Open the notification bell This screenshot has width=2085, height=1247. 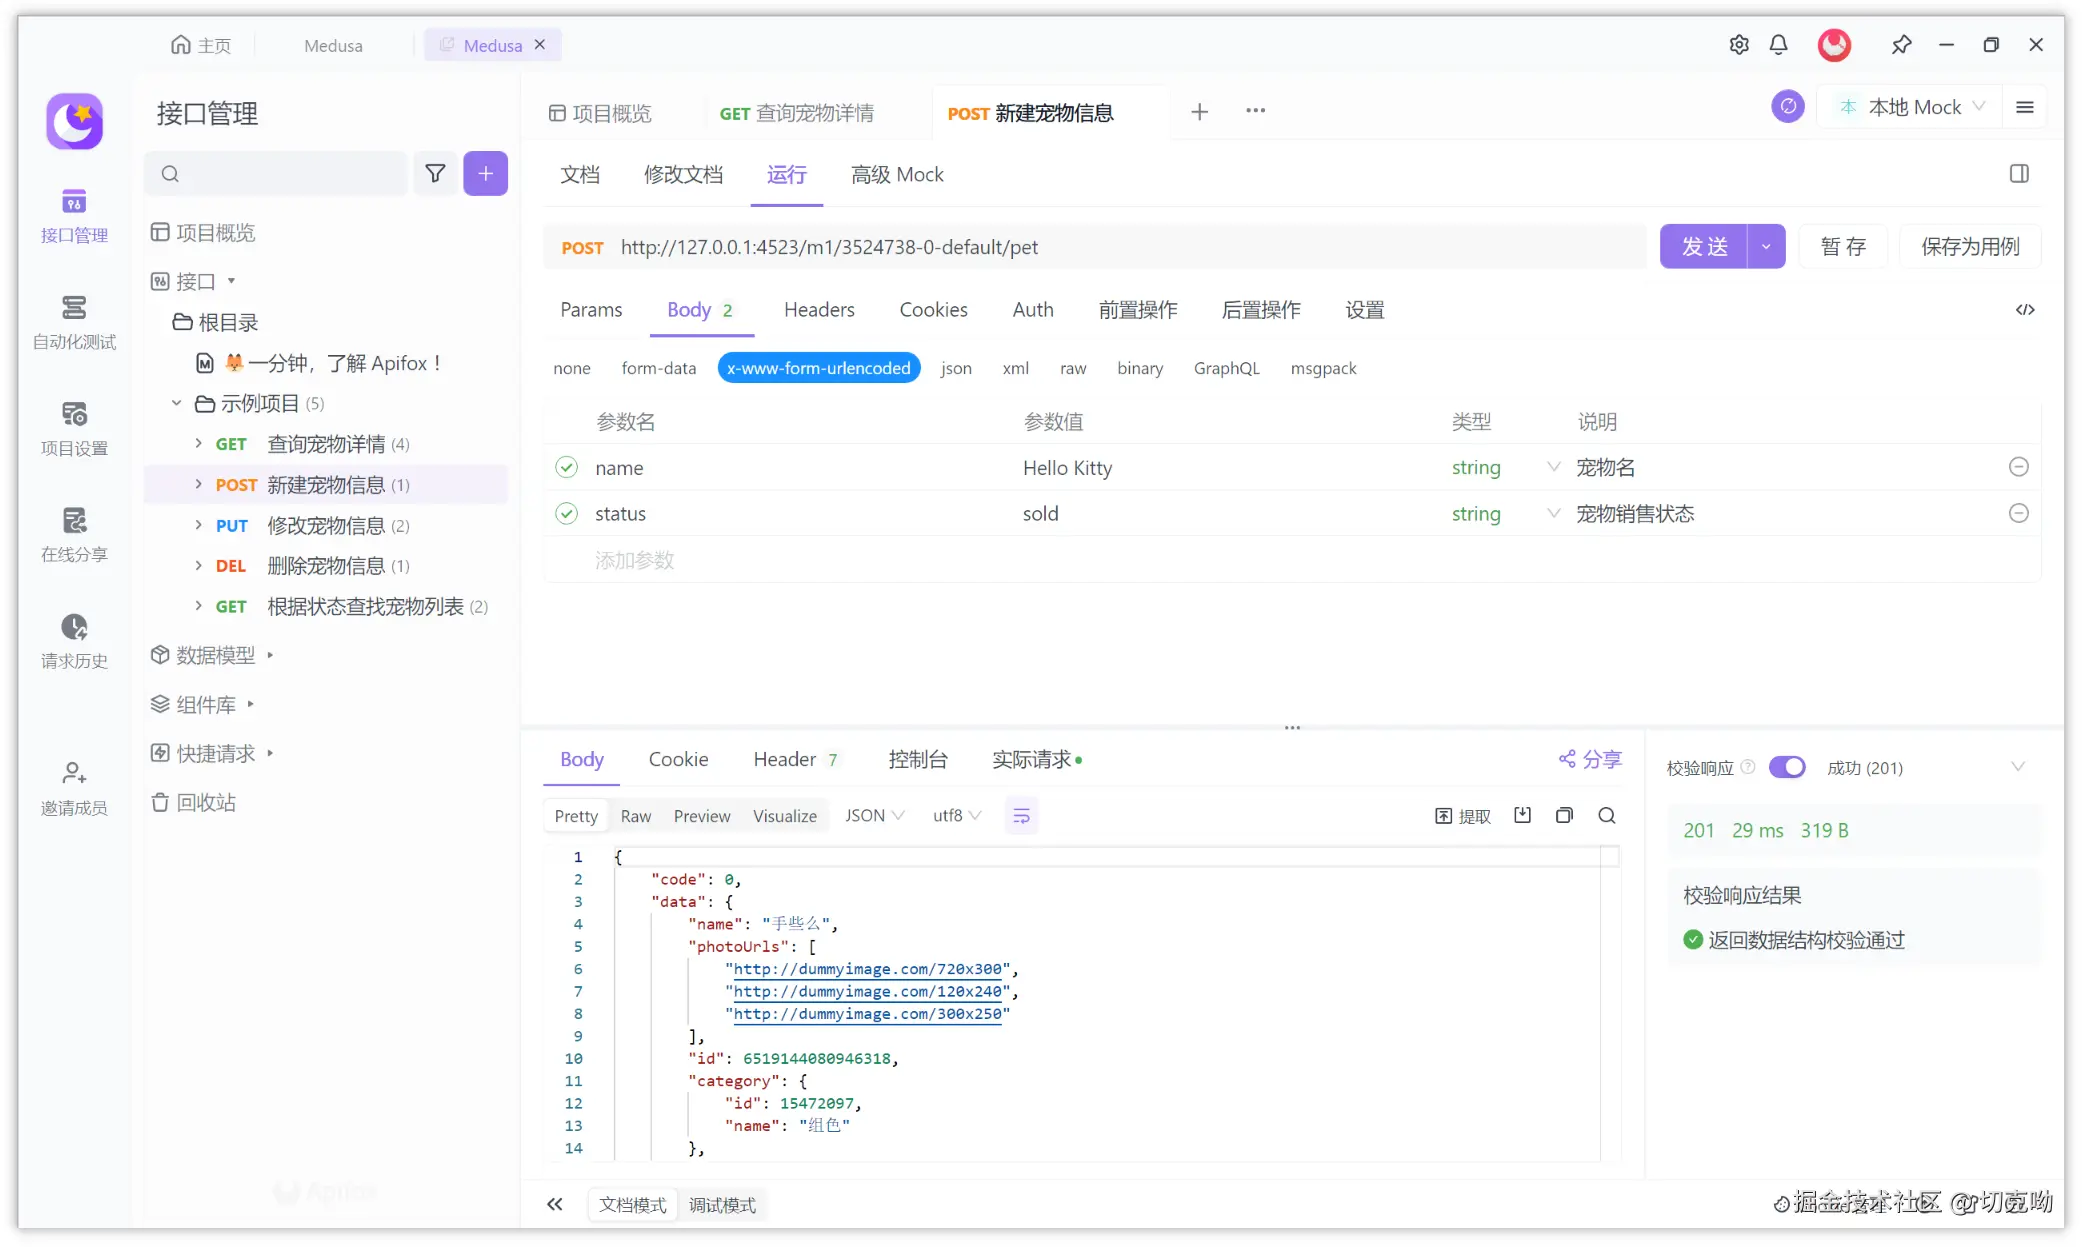point(1778,45)
